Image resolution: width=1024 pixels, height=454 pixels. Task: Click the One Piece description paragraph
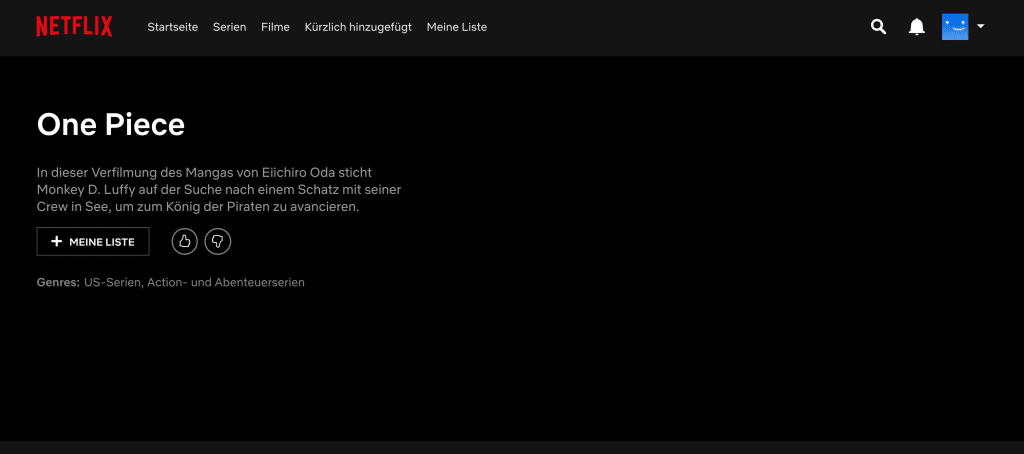(218, 190)
